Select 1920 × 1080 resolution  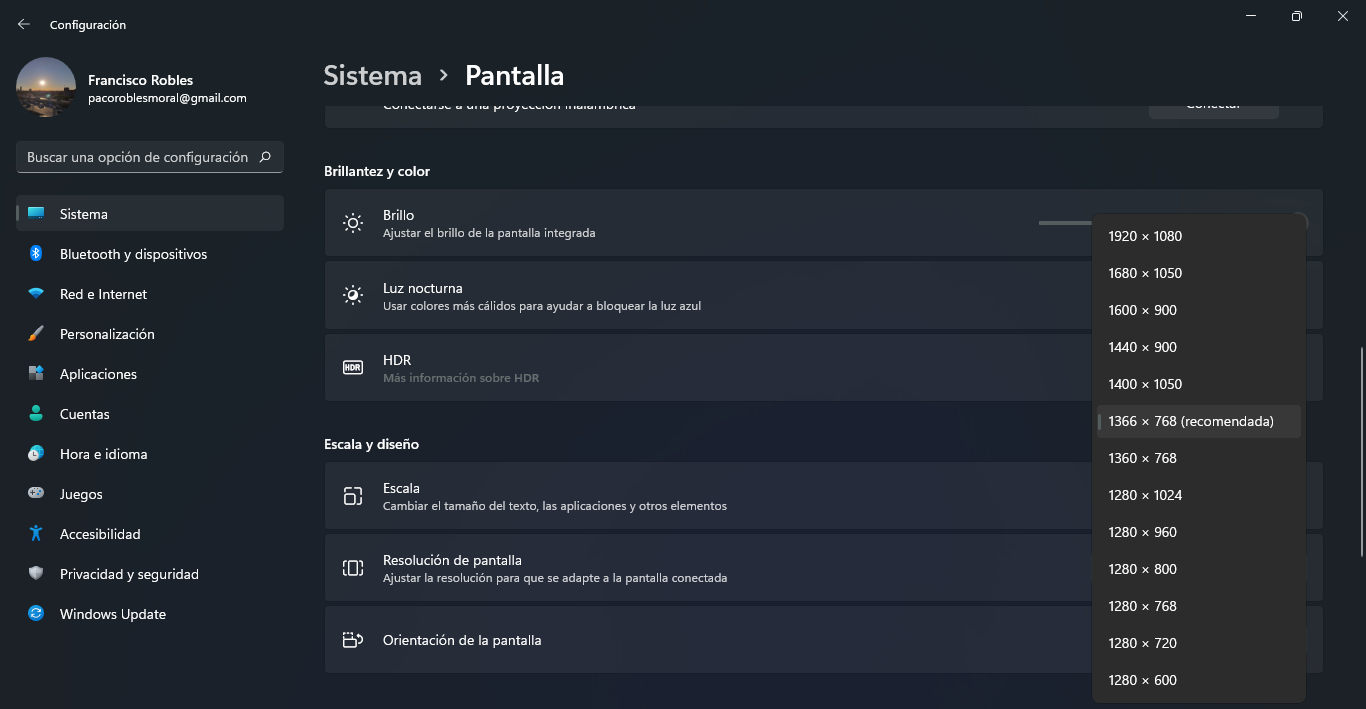pyautogui.click(x=1145, y=236)
